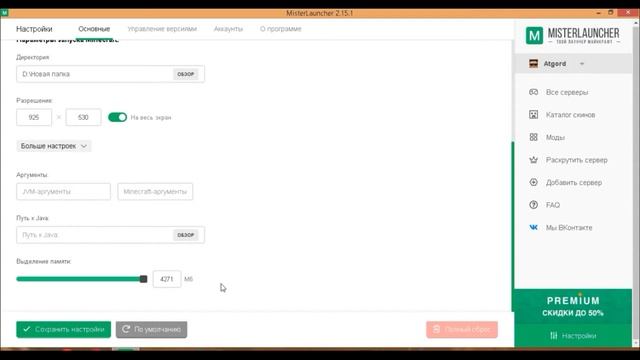Click the VK logo icon
Image resolution: width=640 pixels, height=360 pixels.
[x=533, y=227]
